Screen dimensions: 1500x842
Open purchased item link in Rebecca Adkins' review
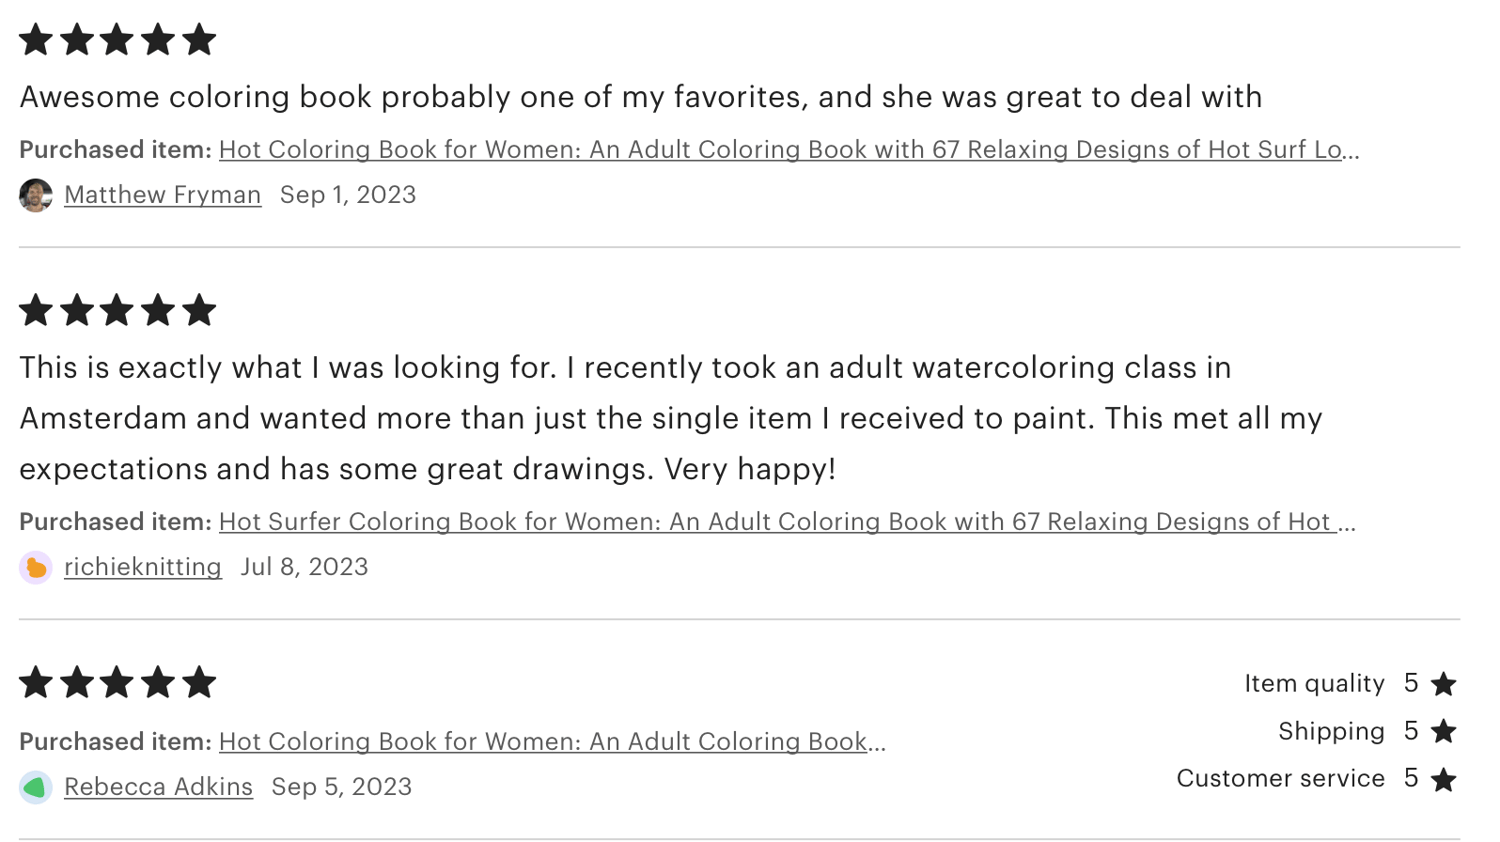552,742
